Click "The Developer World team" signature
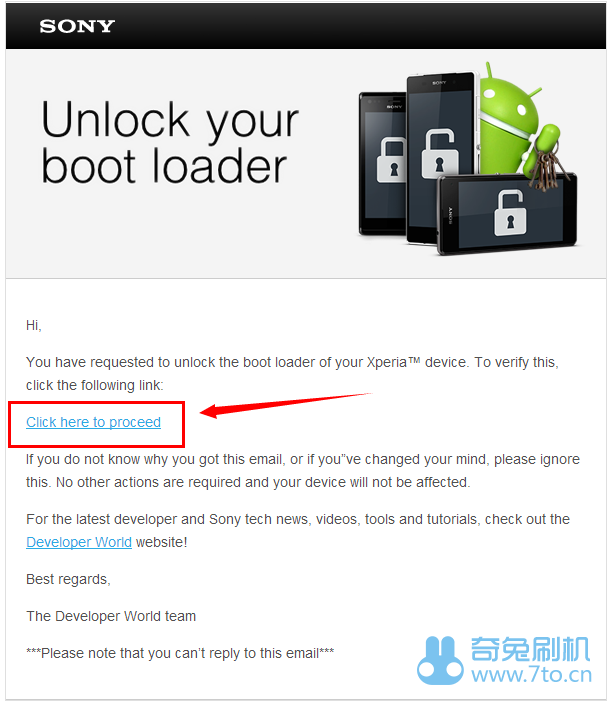Image resolution: width=610 pixels, height=704 pixels. (111, 616)
